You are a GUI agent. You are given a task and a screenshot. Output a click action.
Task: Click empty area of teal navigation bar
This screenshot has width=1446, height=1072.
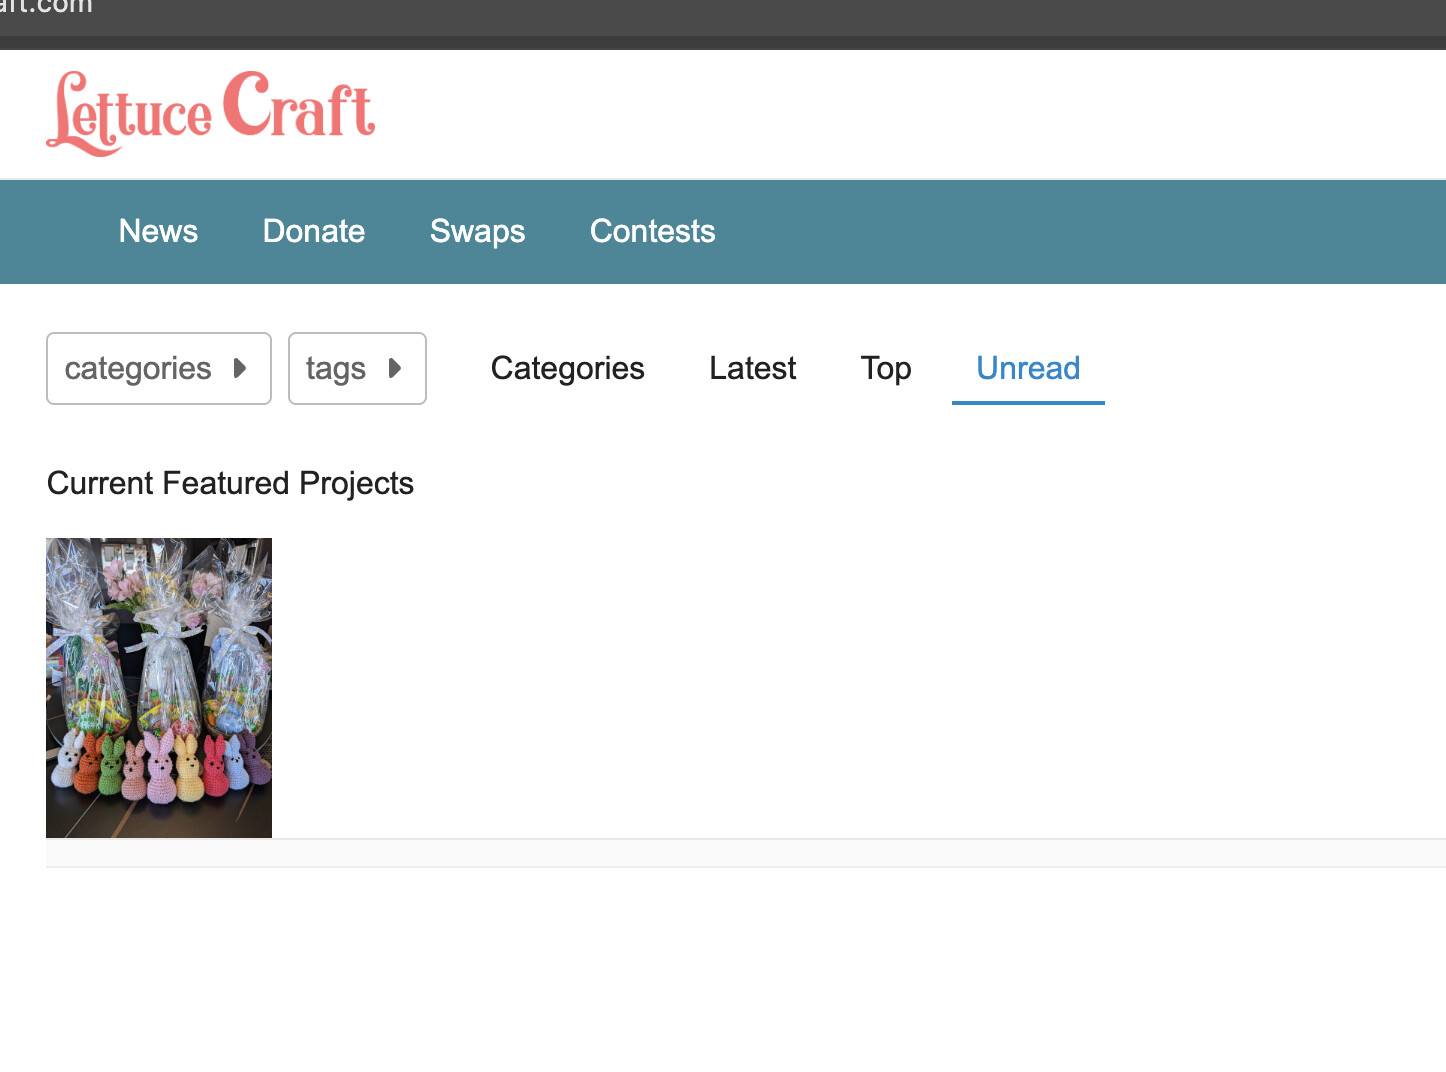pyautogui.click(x=1080, y=232)
